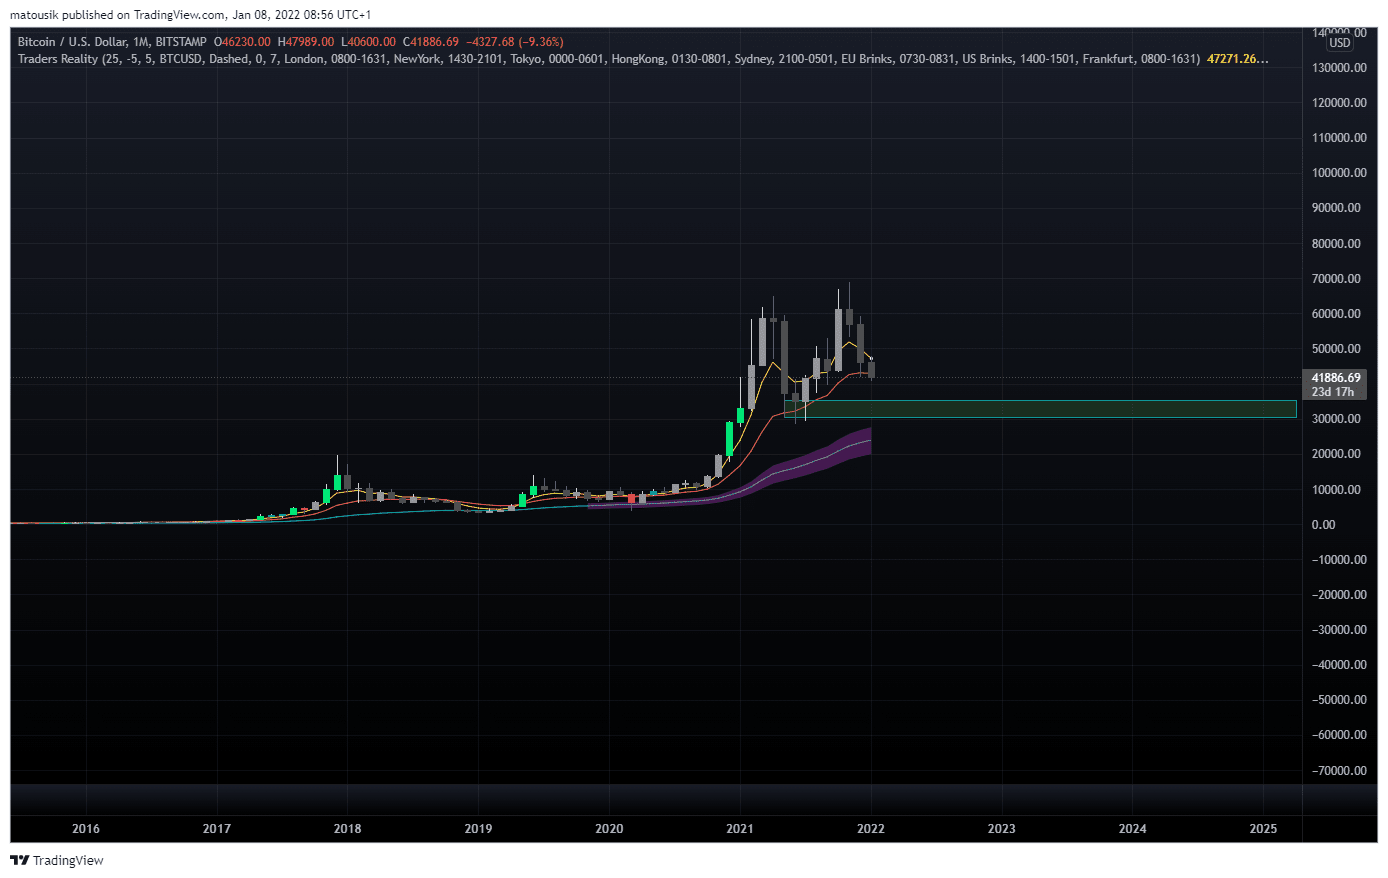Select the green rectangle support zone
Screen dimensions: 1388x878
[1050, 409]
